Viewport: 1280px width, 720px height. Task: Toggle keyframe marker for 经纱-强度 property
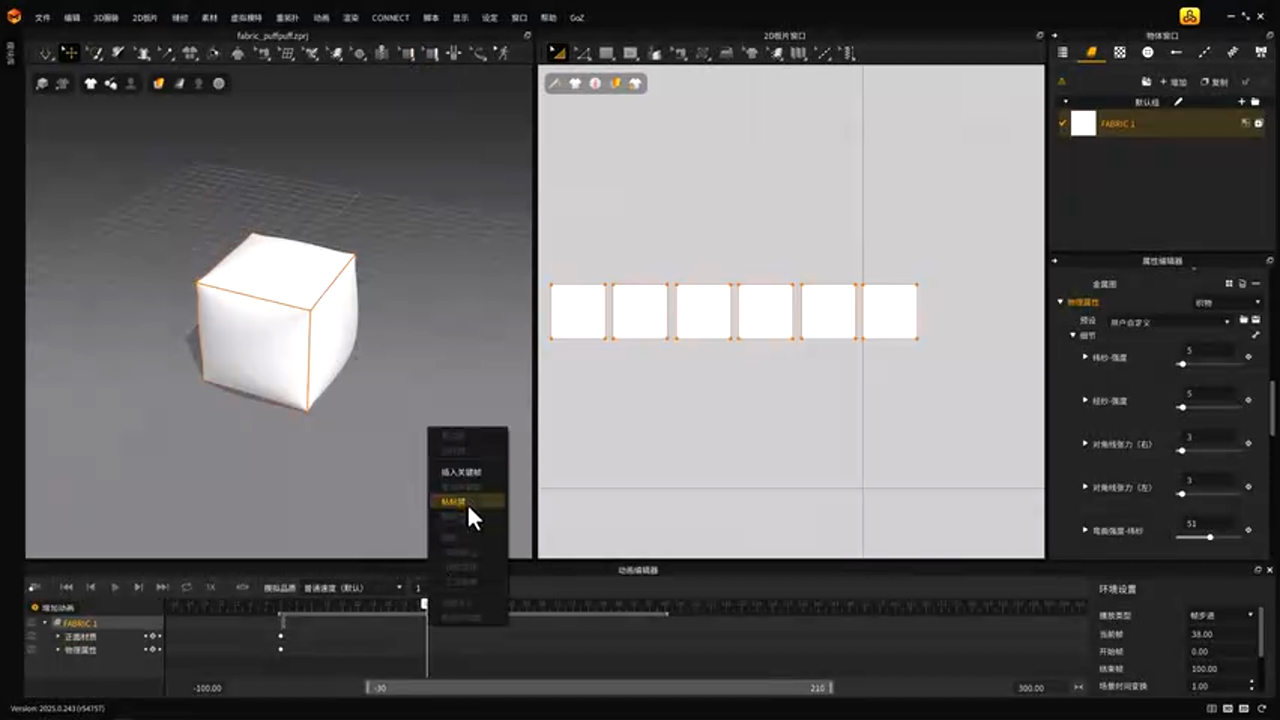point(1248,400)
